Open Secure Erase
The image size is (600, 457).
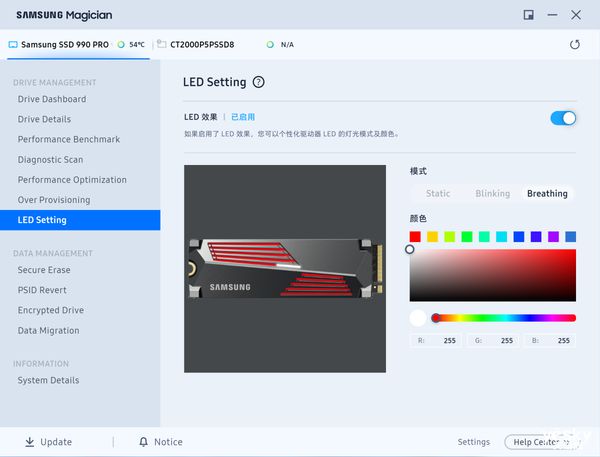(44, 270)
